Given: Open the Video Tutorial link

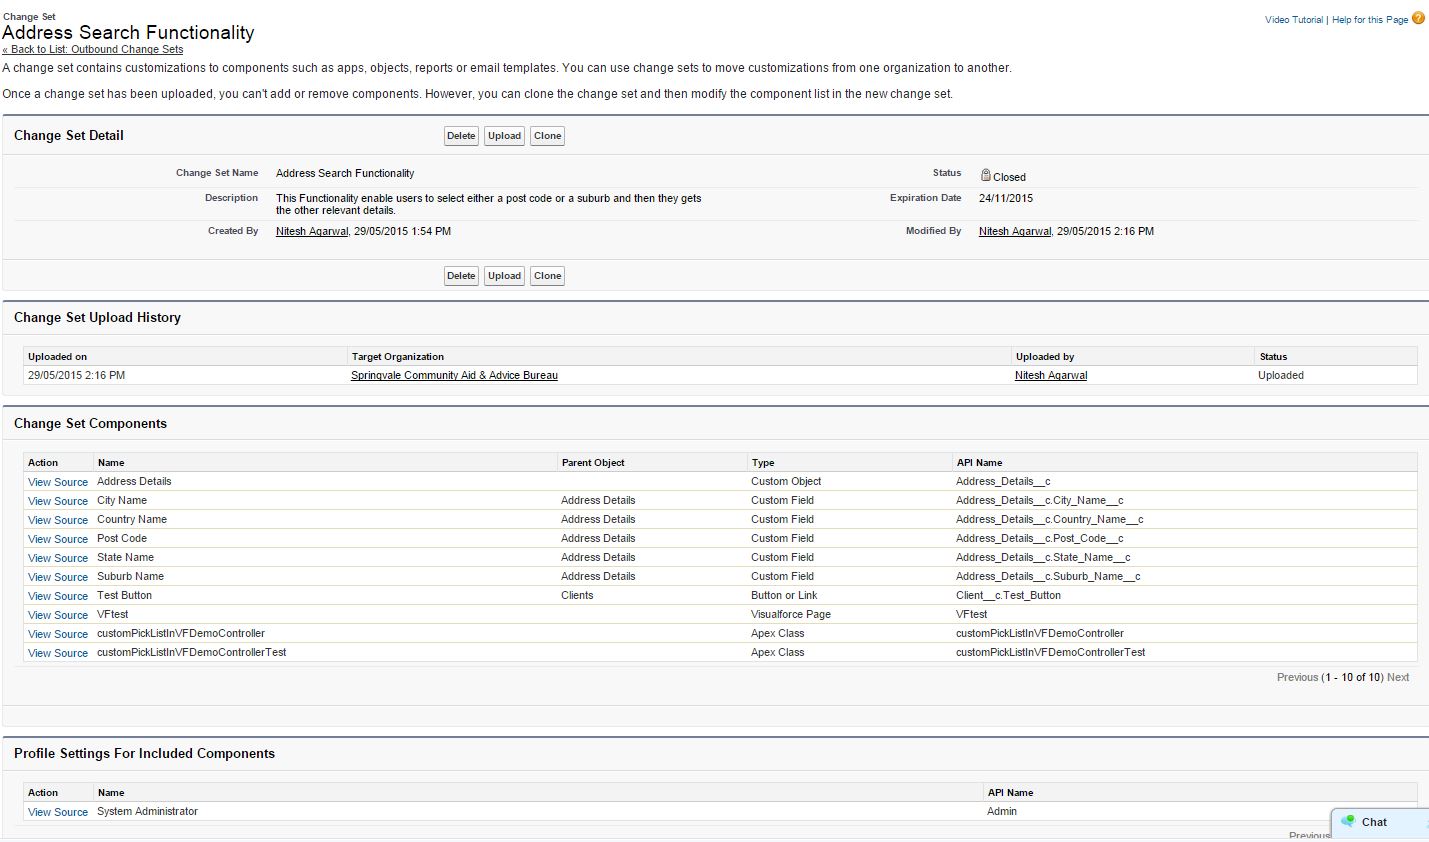Looking at the screenshot, I should [x=1294, y=20].
